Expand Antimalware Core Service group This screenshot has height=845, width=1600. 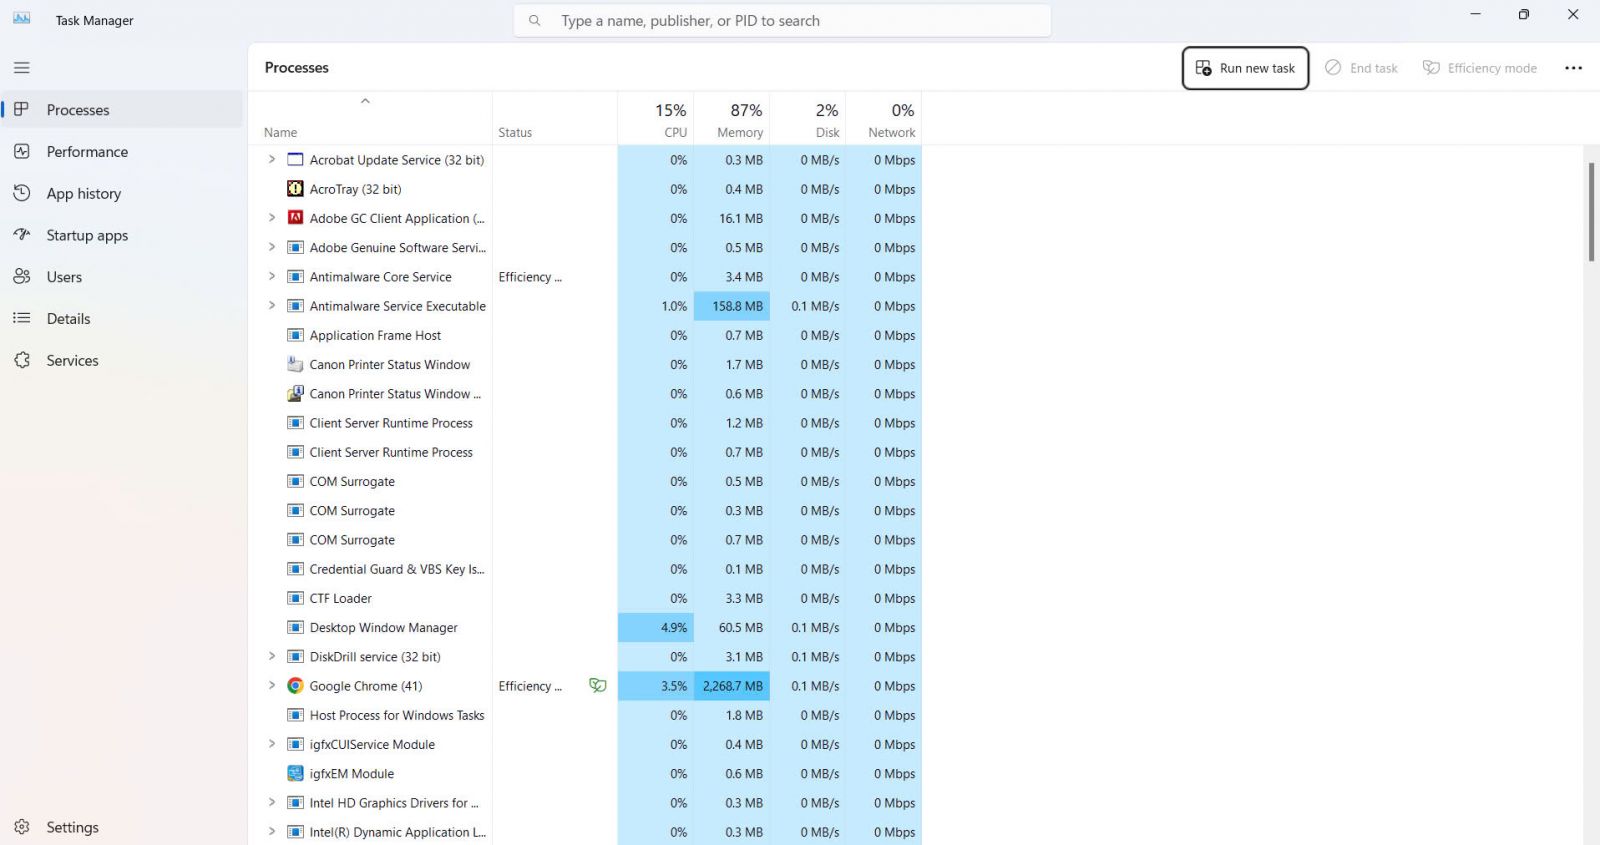point(271,276)
